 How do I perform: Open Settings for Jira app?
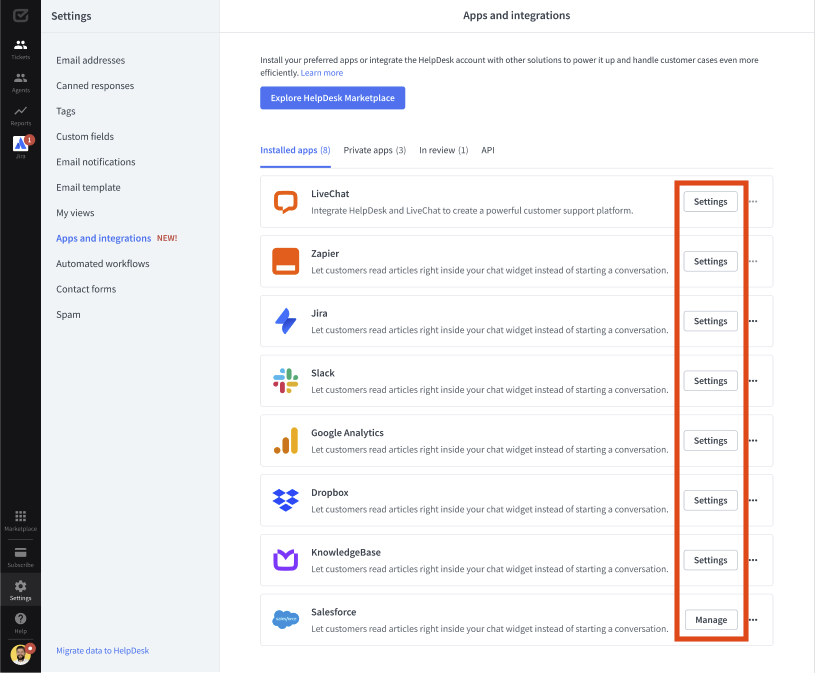[x=710, y=321]
